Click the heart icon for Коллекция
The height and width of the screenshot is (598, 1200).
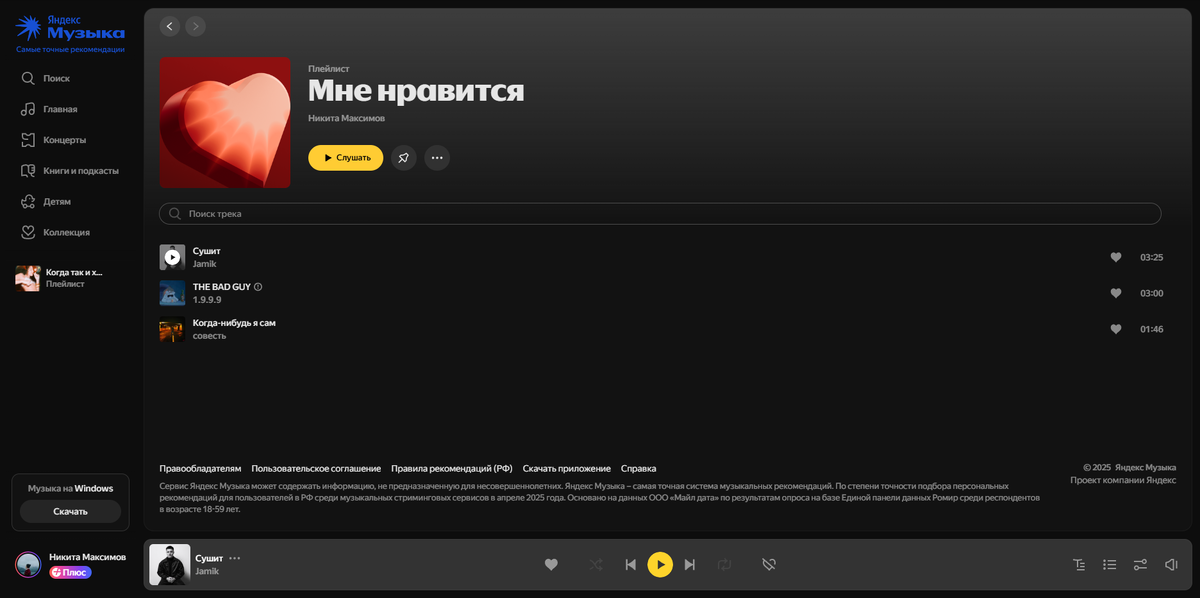[x=28, y=232]
